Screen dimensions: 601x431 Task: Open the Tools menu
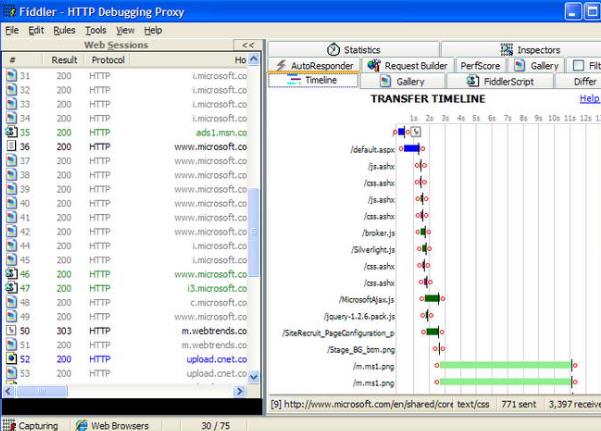(x=95, y=30)
